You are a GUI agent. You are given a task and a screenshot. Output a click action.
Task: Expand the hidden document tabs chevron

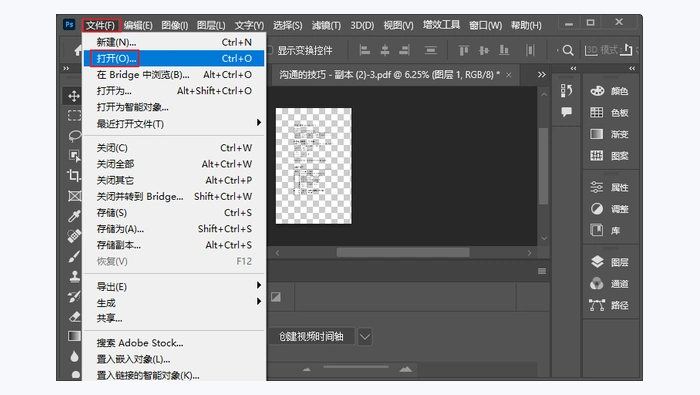pyautogui.click(x=542, y=75)
